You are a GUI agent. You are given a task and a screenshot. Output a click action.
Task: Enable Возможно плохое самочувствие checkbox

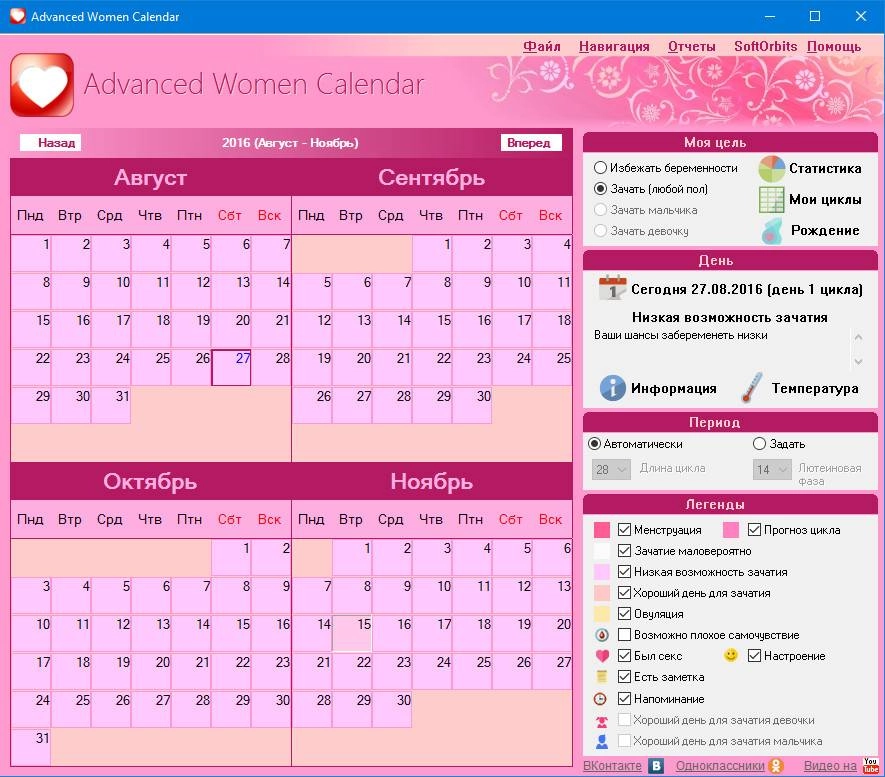click(624, 634)
